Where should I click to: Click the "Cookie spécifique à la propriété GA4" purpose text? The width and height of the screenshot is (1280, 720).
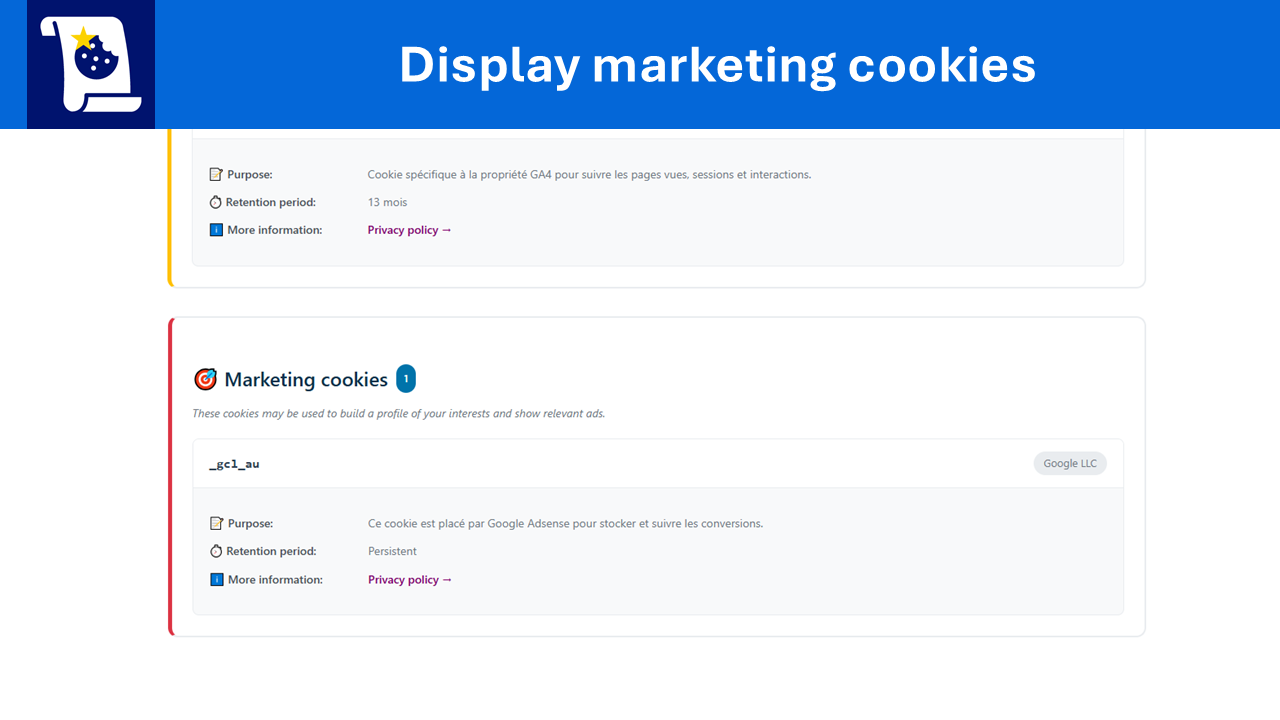[589, 174]
